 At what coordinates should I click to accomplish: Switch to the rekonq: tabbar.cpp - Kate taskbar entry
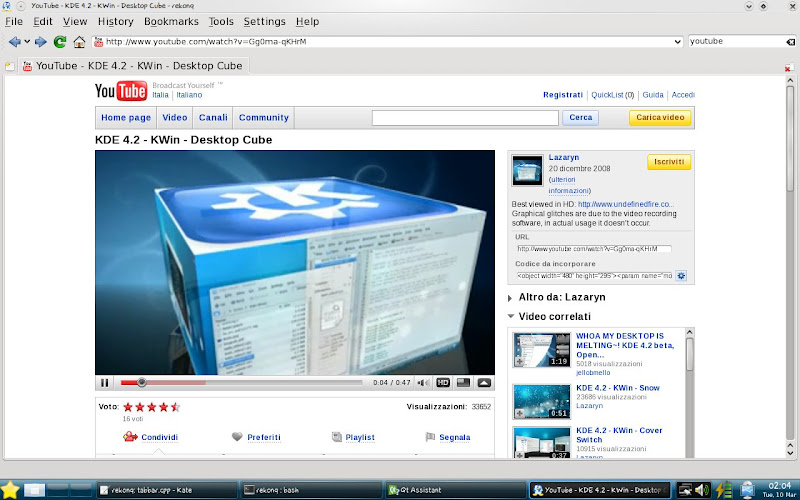point(167,490)
